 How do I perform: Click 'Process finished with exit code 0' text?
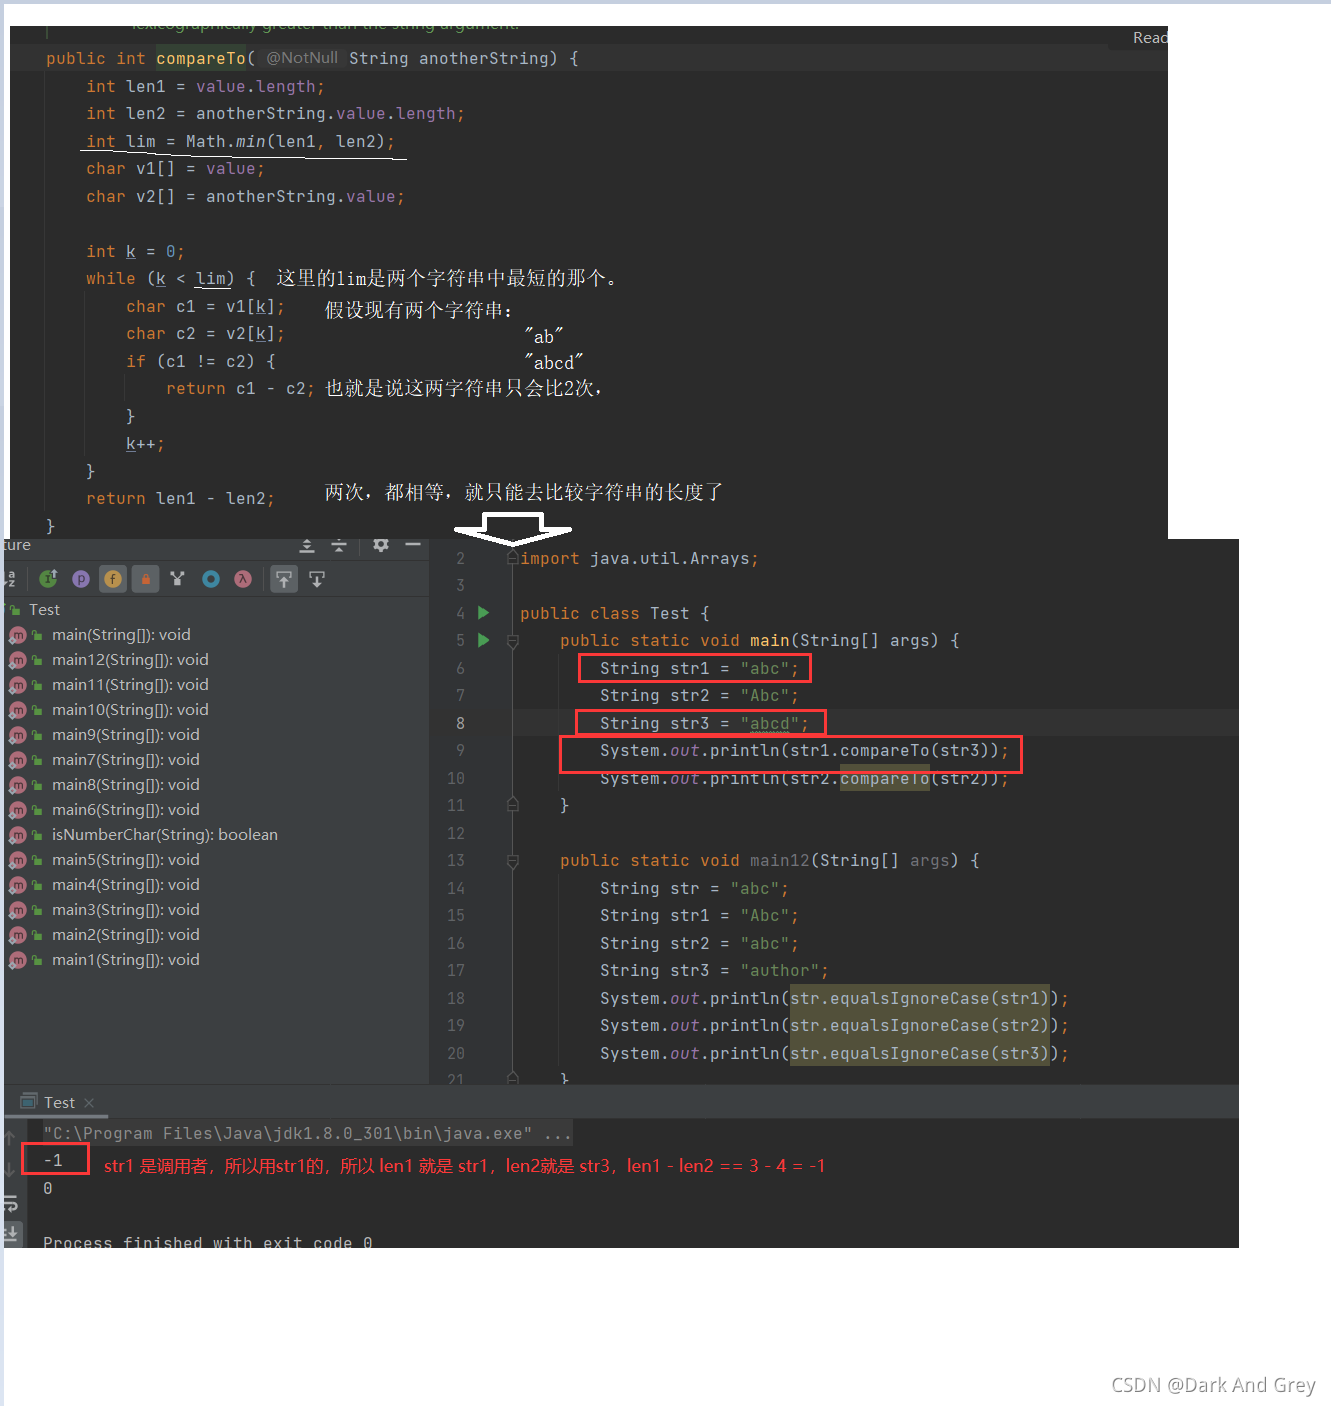coord(208,1241)
